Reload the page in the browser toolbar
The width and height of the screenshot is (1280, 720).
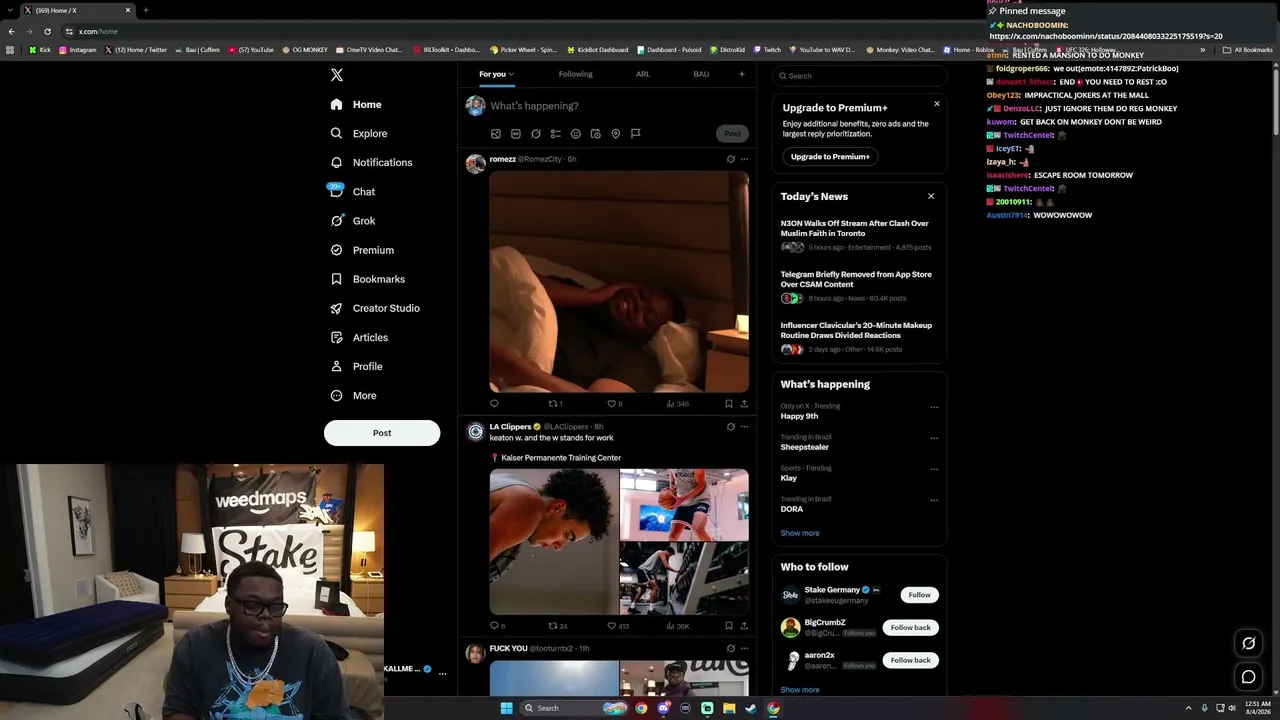47,31
